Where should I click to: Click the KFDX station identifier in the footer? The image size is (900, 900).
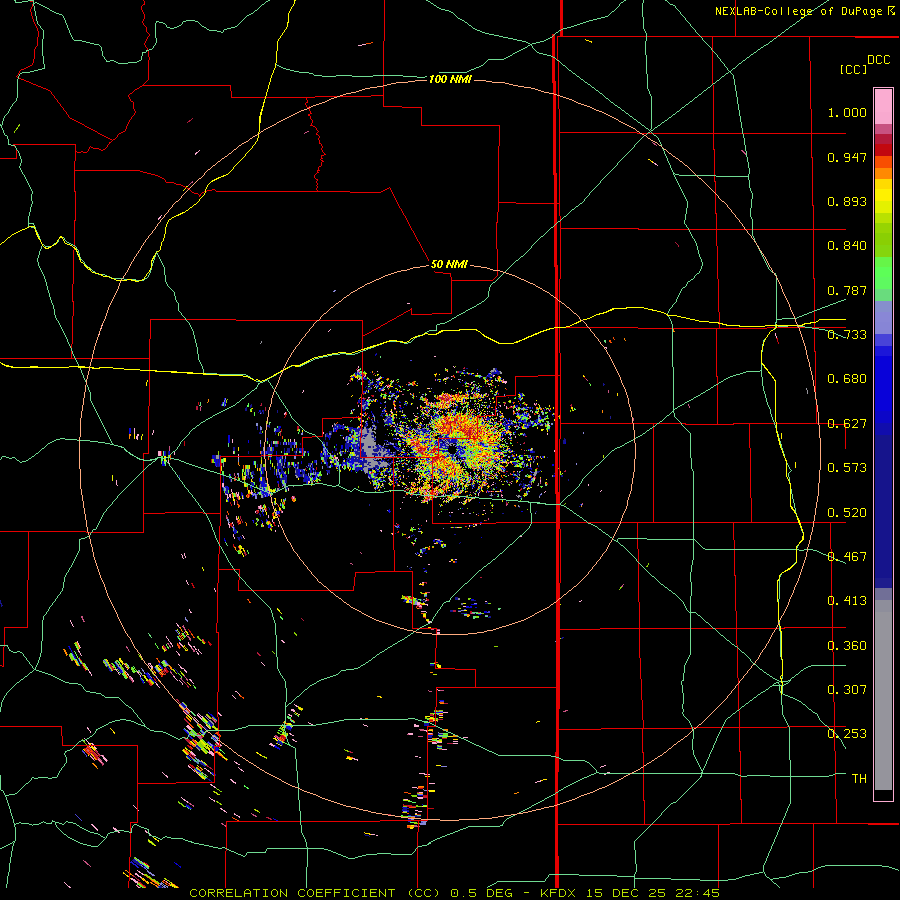(x=560, y=893)
